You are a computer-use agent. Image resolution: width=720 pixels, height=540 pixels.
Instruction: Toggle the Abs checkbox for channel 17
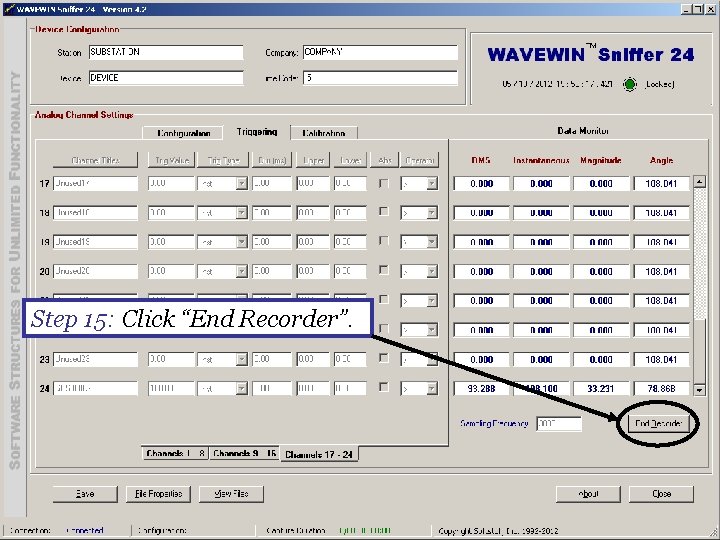[x=384, y=183]
